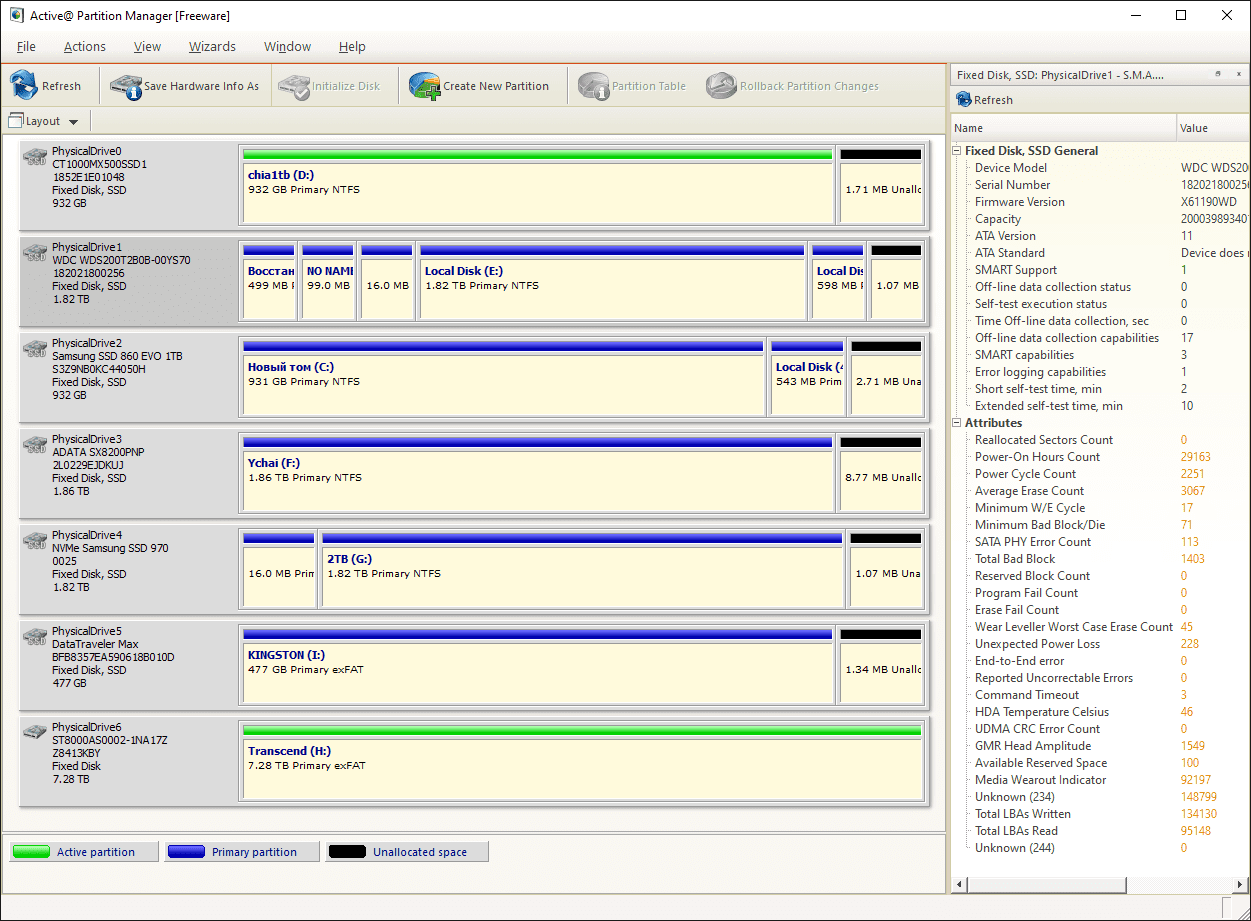Open the Actions menu
Screen dimensions: 1251x921
click(x=85, y=47)
